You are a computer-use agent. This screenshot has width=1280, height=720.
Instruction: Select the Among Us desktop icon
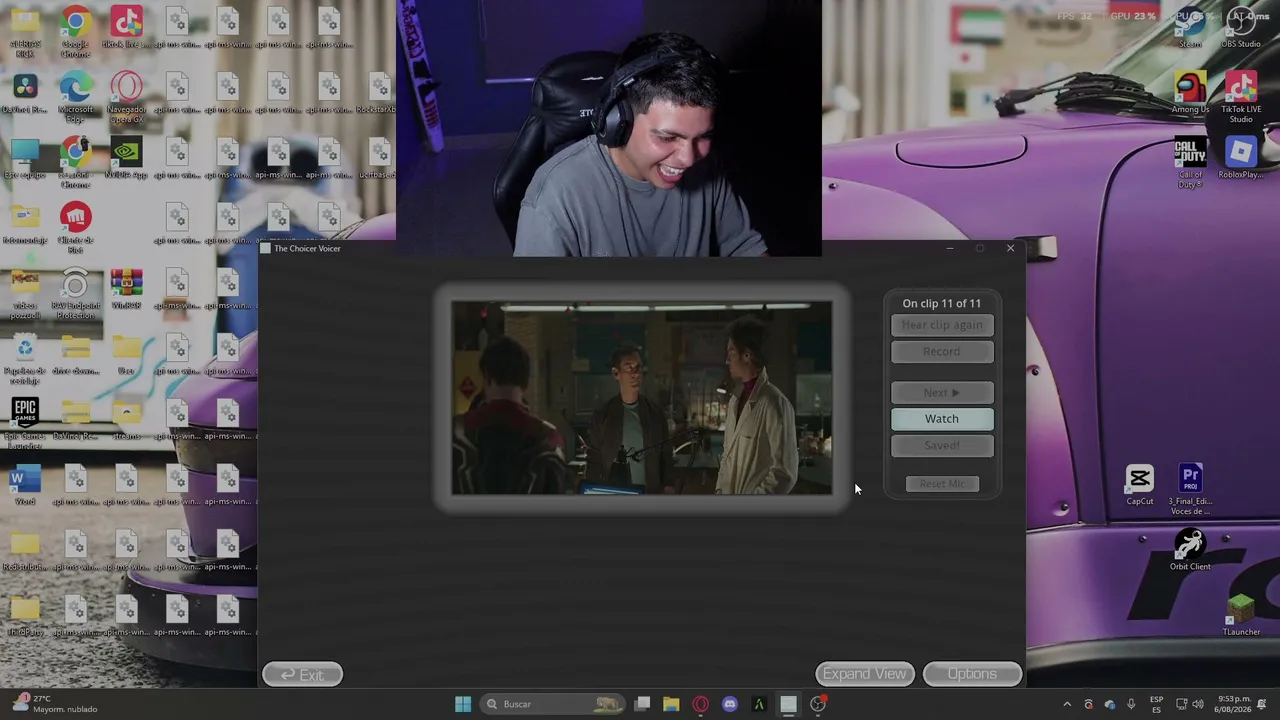1190,94
